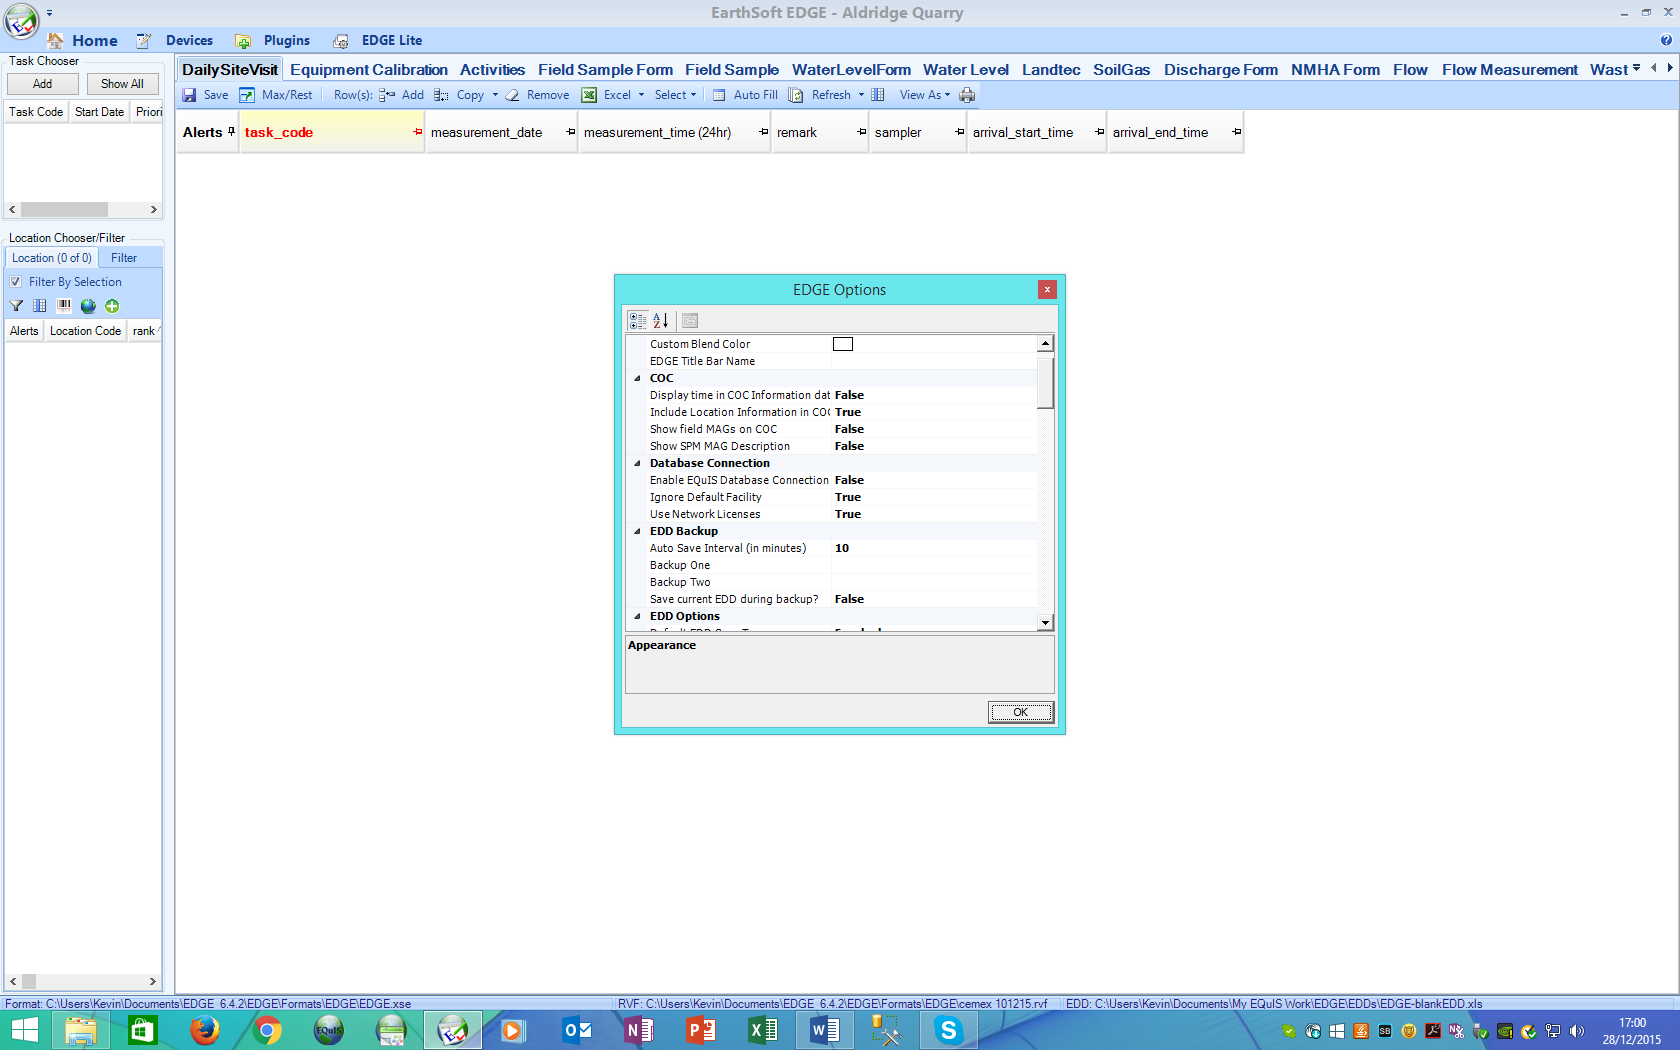Image resolution: width=1680 pixels, height=1050 pixels.
Task: Click the Copy rows icon
Action: coord(441,95)
